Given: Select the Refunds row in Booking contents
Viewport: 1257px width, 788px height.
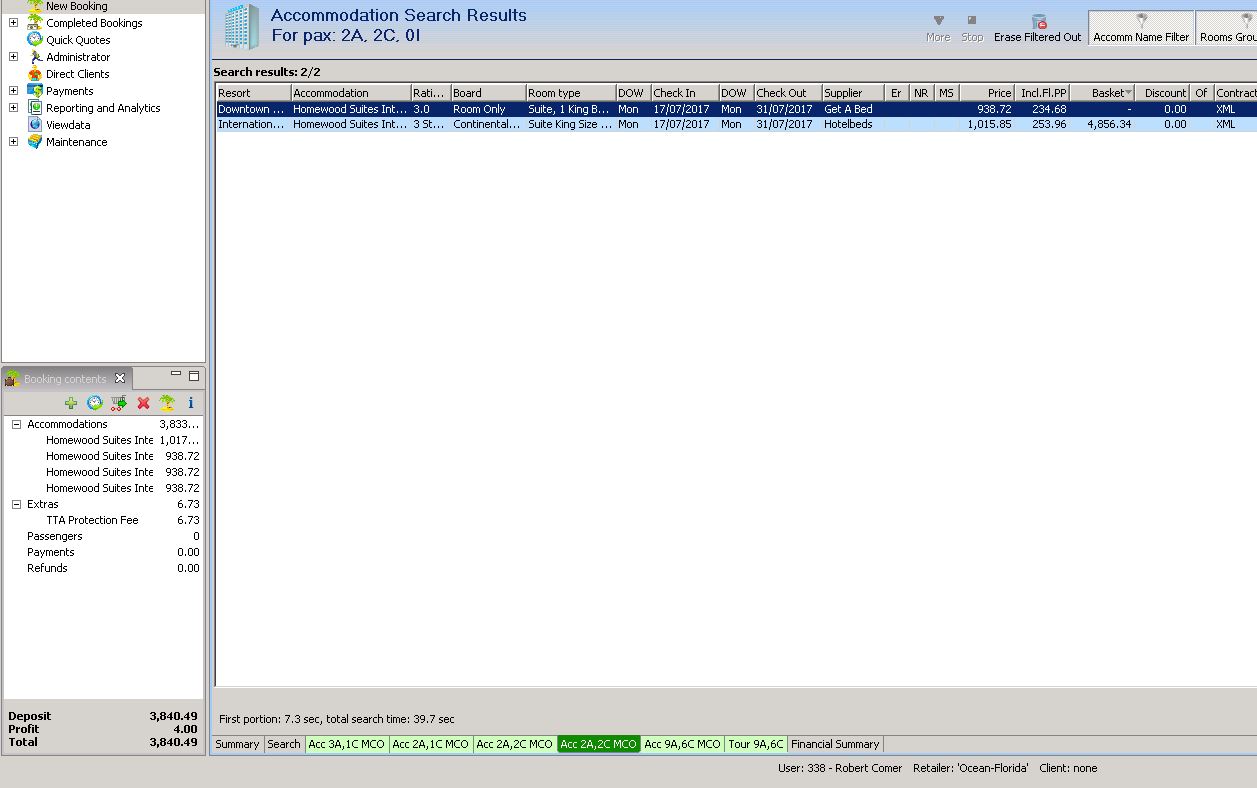Looking at the screenshot, I should click(x=103, y=568).
